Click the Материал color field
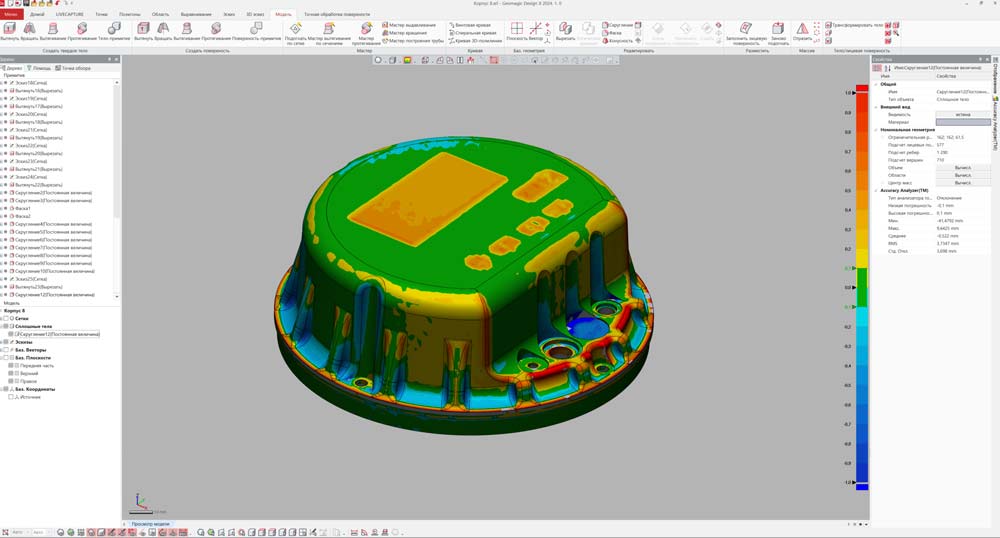Viewport: 1000px width, 538px height. pos(963,122)
